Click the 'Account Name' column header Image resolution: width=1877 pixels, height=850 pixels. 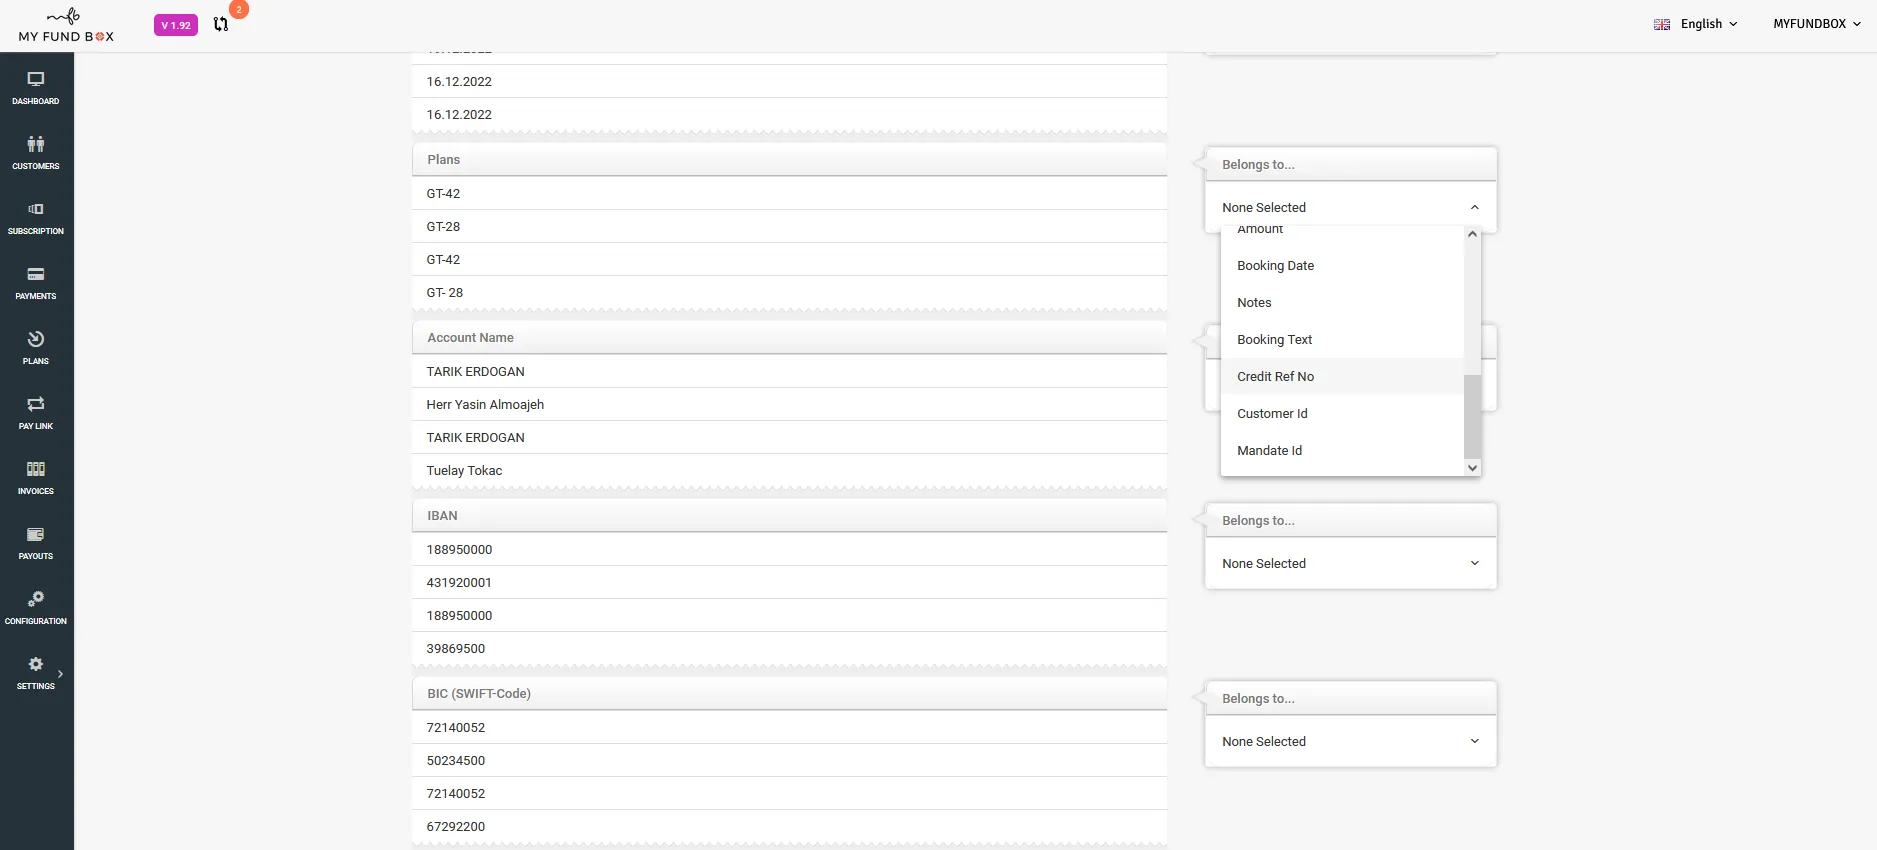pyautogui.click(x=789, y=338)
